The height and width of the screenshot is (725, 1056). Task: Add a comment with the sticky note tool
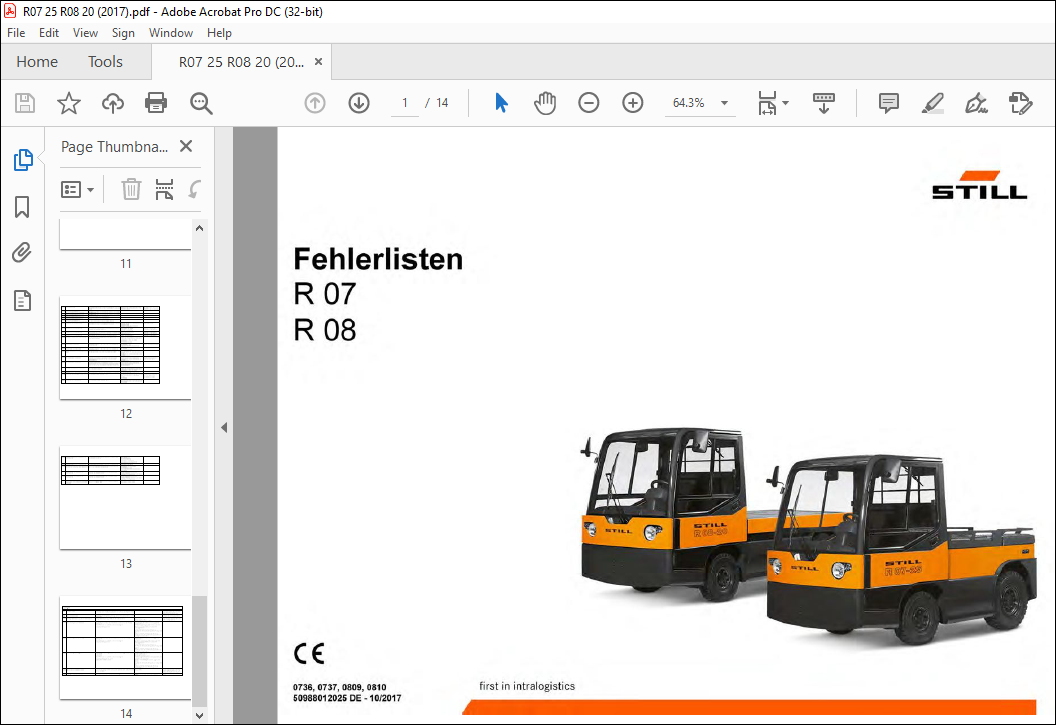(x=888, y=103)
